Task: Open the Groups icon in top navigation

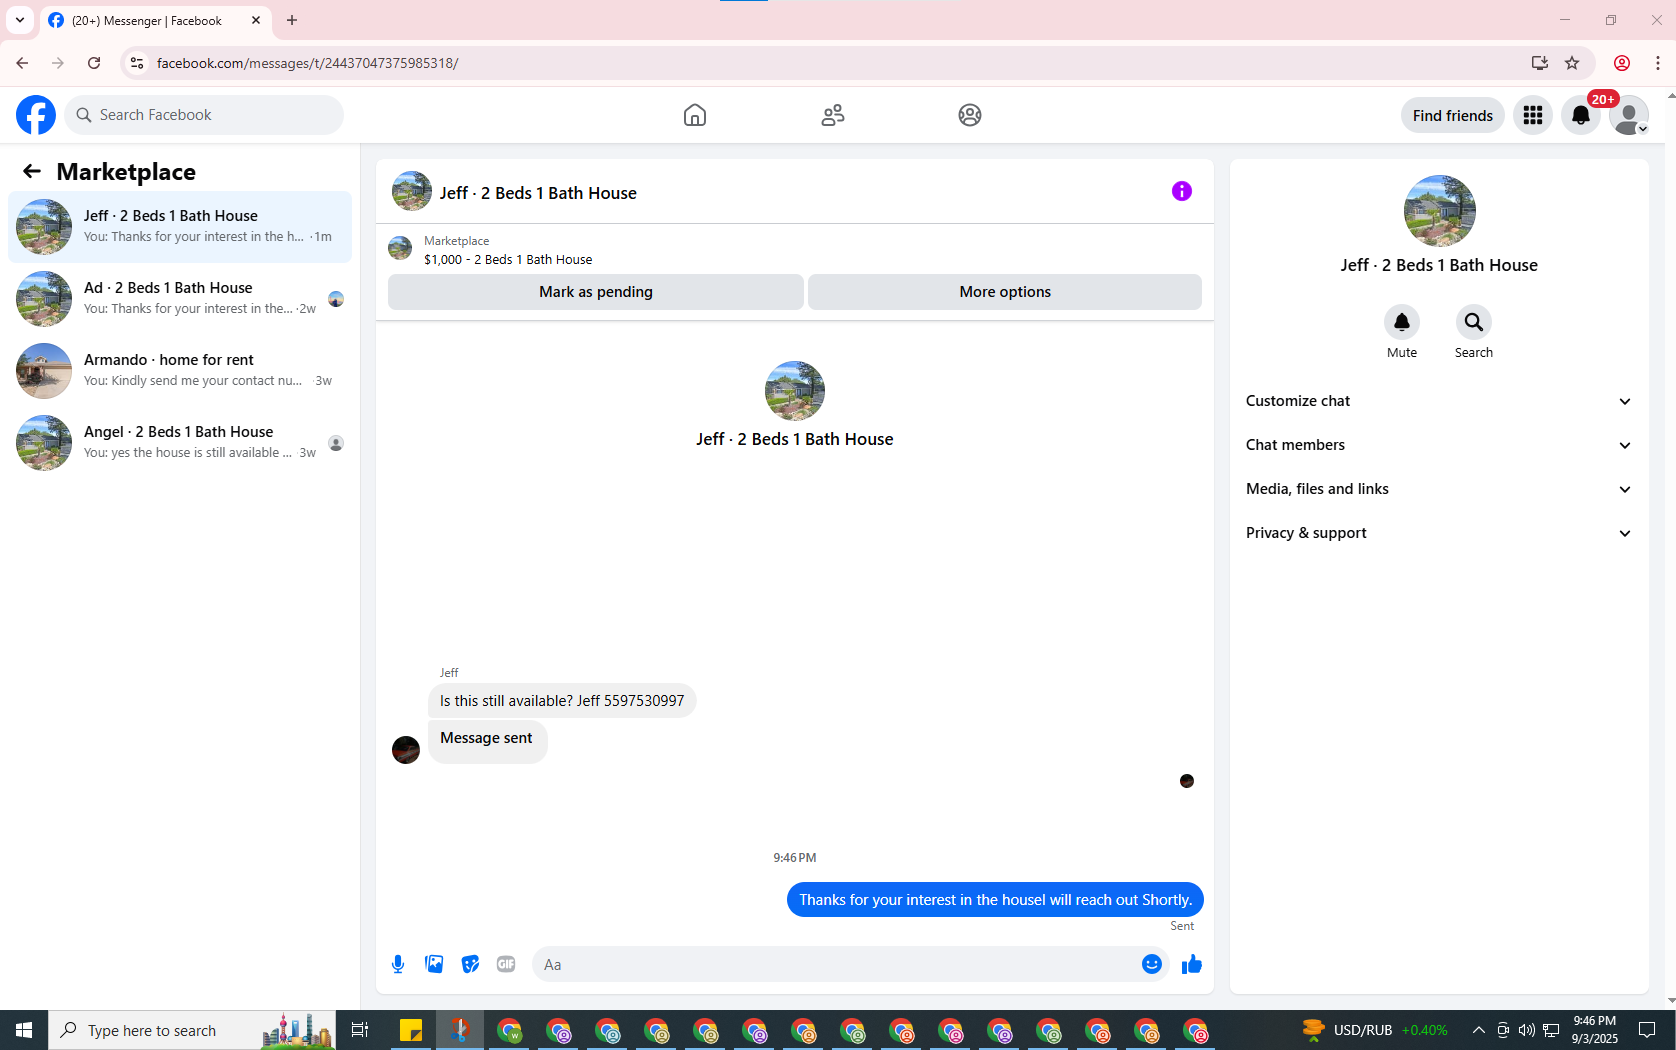Action: [x=970, y=115]
